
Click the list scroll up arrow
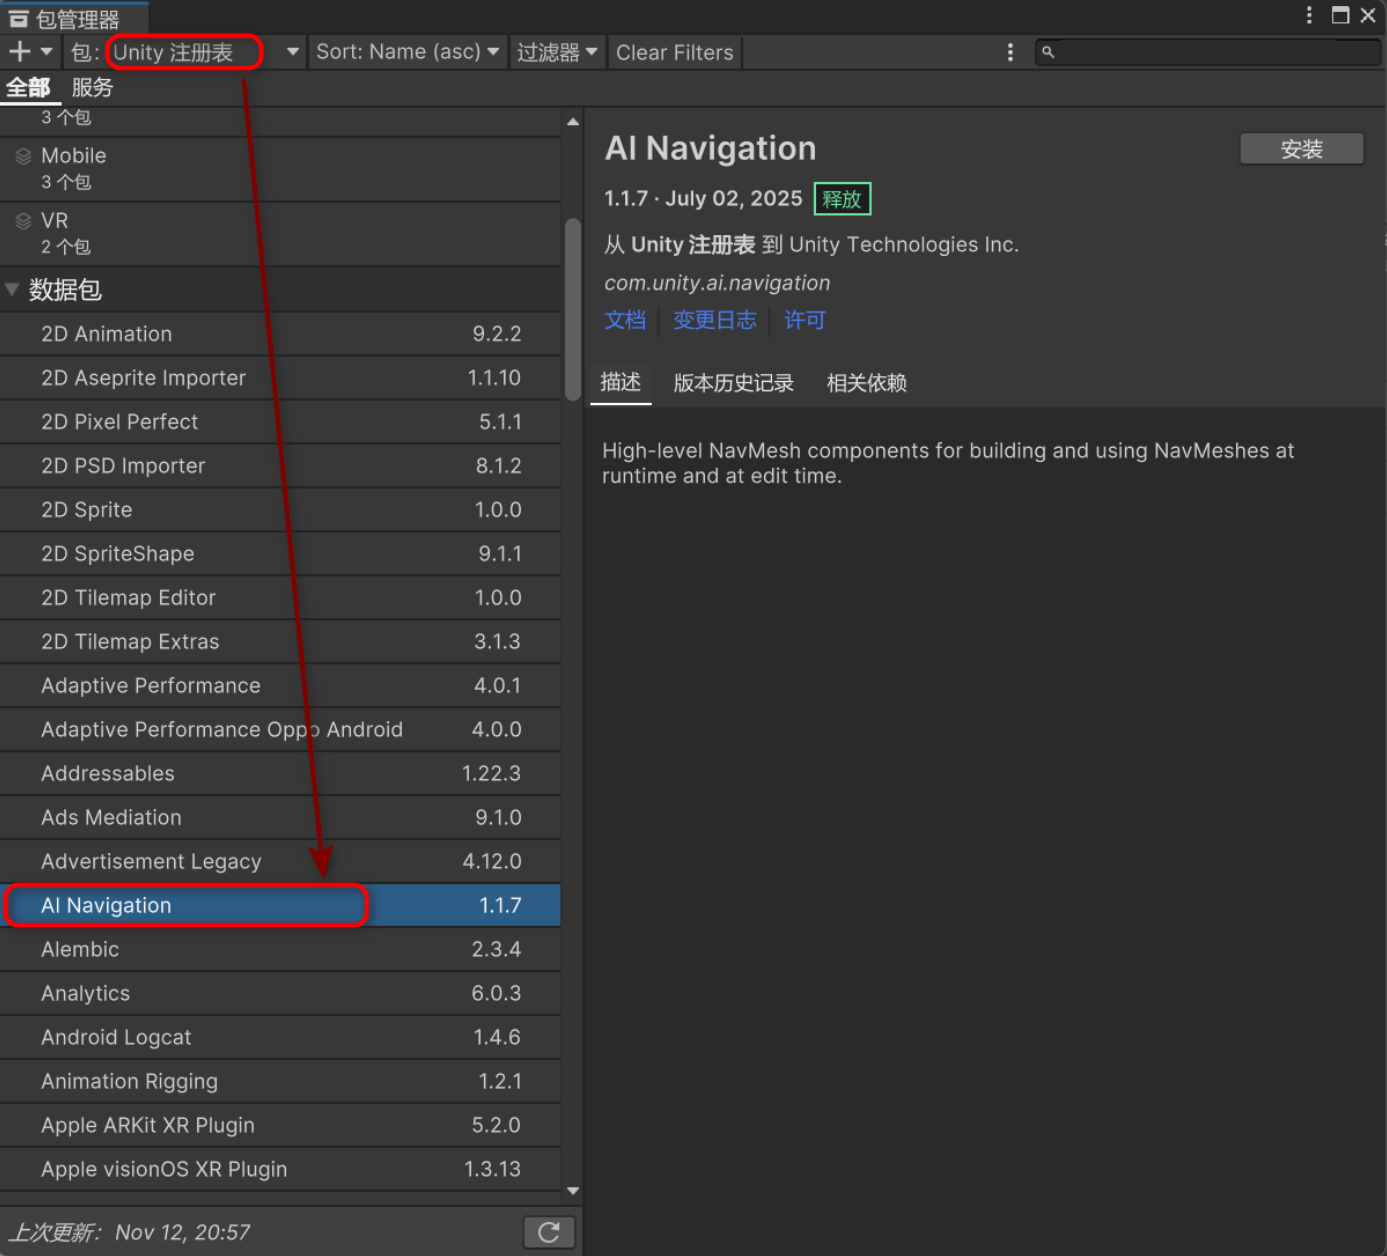pyautogui.click(x=573, y=122)
